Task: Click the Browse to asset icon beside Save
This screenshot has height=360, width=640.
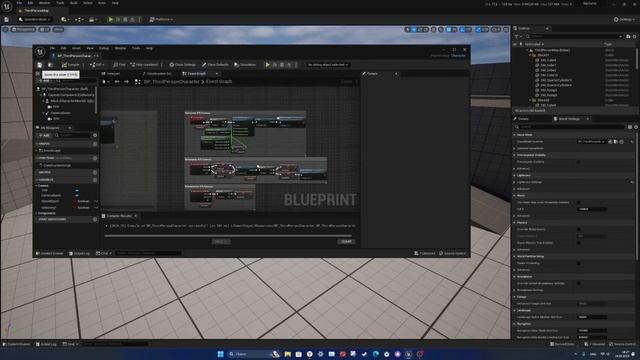Action: (50, 64)
